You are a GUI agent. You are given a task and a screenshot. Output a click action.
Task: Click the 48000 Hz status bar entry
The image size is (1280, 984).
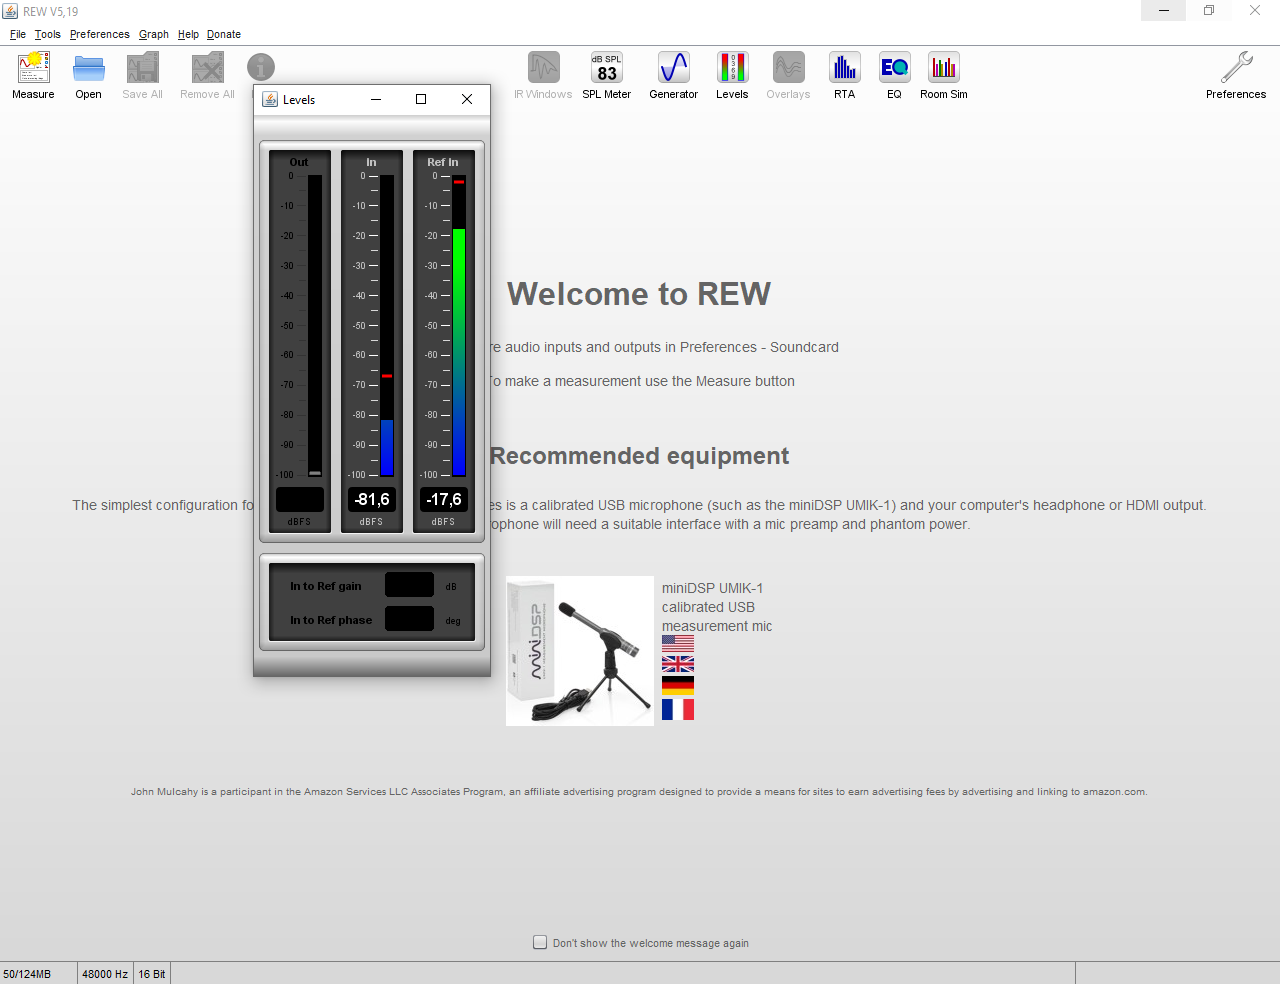tap(105, 974)
